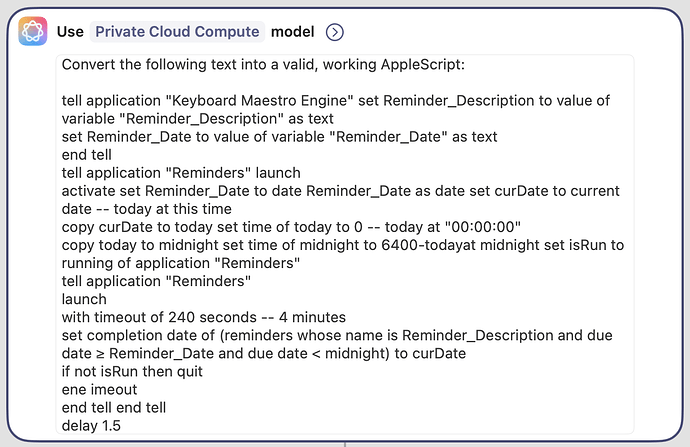The height and width of the screenshot is (447, 690).
Task: Click the misspelled "ene imeout" line
Action: pyautogui.click(x=101, y=389)
